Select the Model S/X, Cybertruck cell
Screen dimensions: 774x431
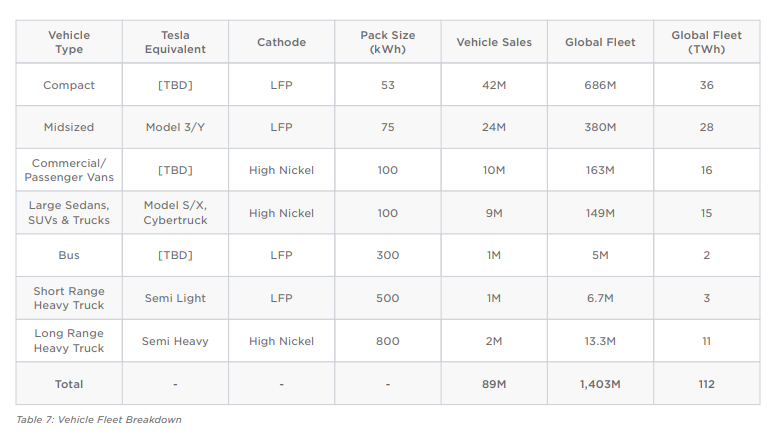click(x=175, y=213)
